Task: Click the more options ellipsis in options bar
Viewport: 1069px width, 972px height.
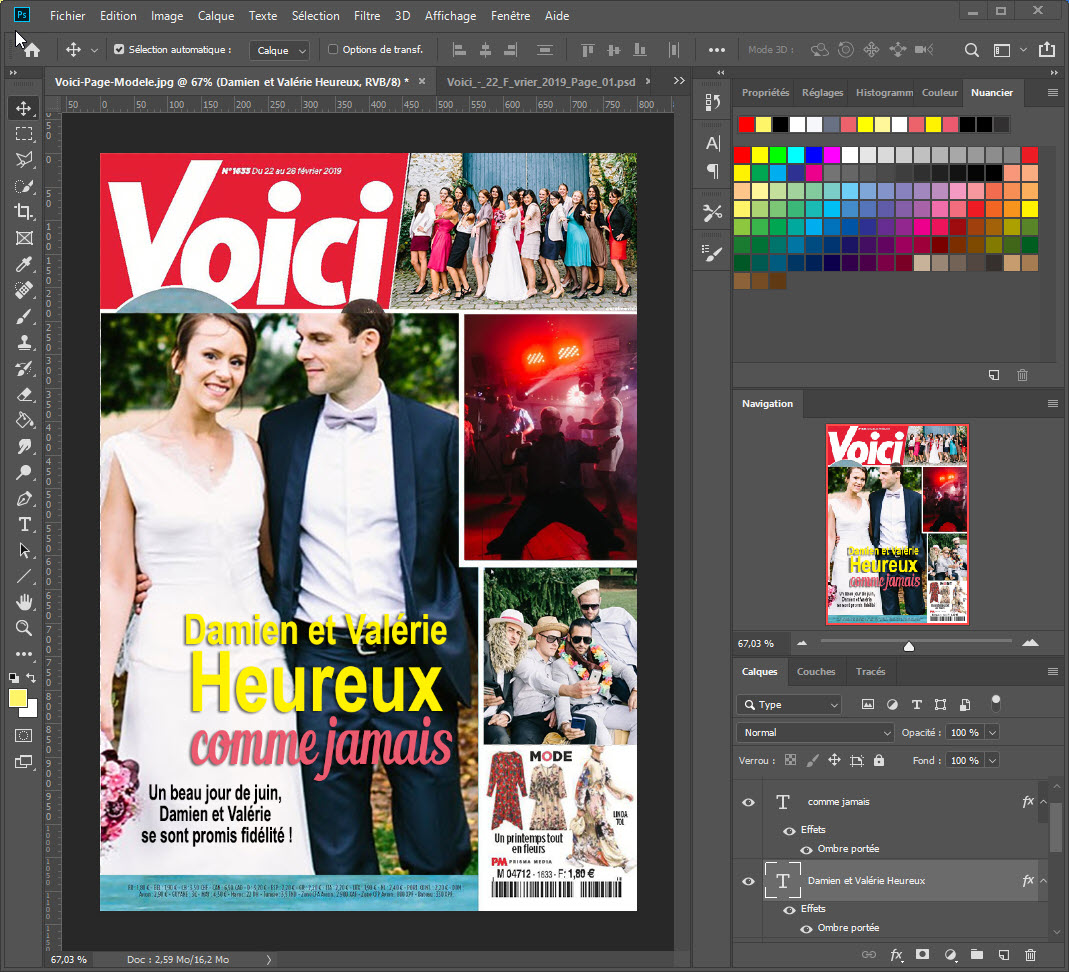Action: (x=717, y=50)
